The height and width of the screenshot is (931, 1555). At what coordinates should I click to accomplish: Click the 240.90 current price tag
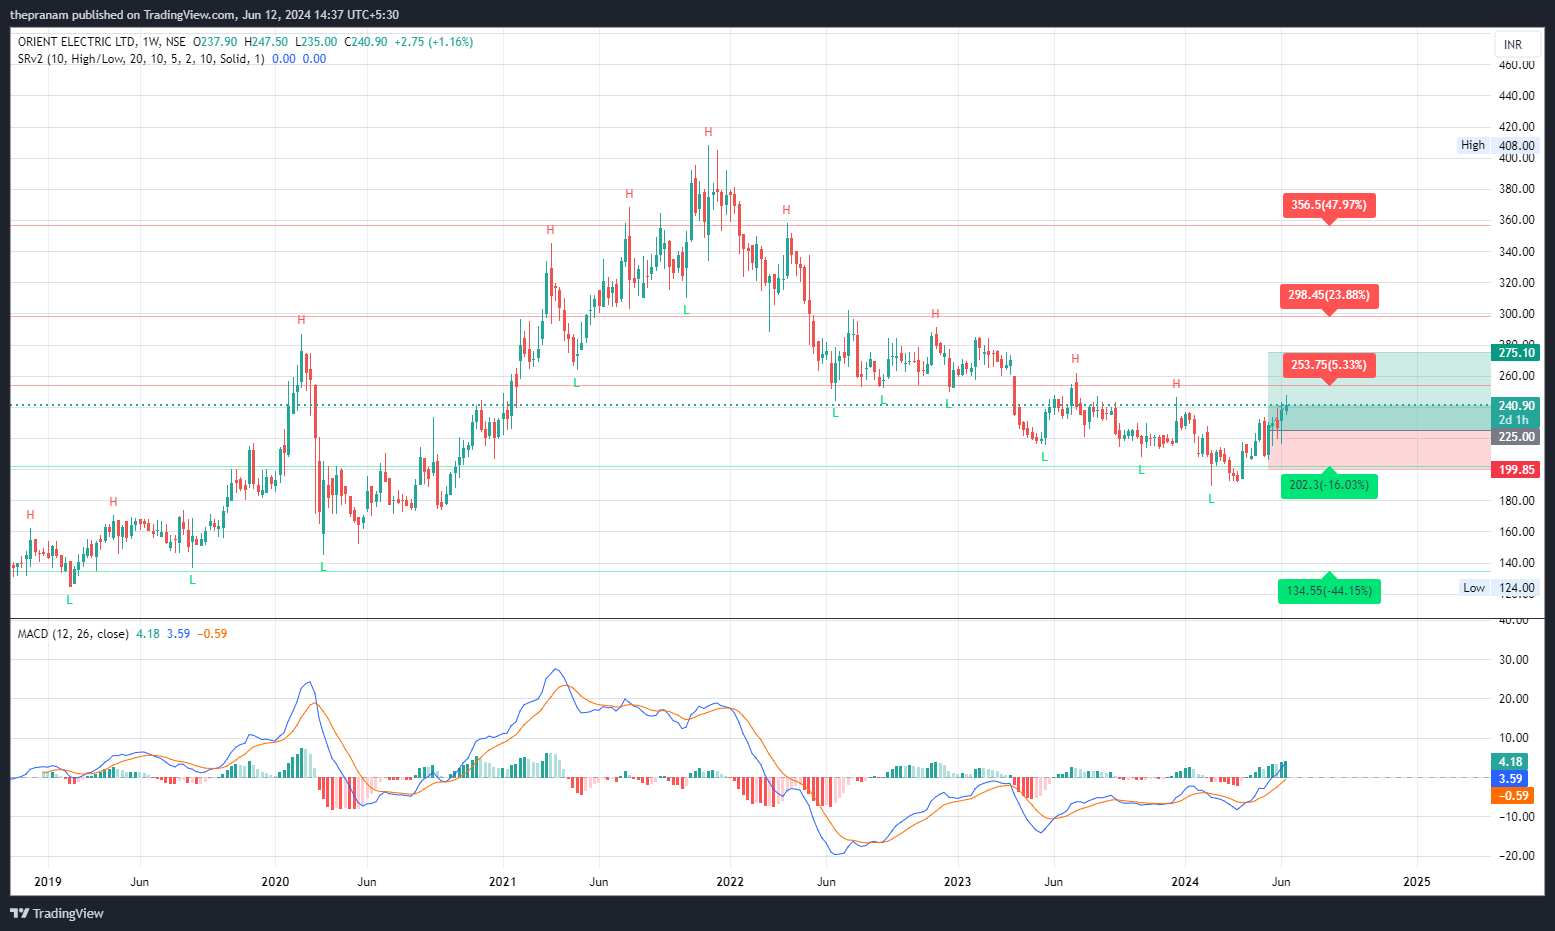coord(1516,406)
